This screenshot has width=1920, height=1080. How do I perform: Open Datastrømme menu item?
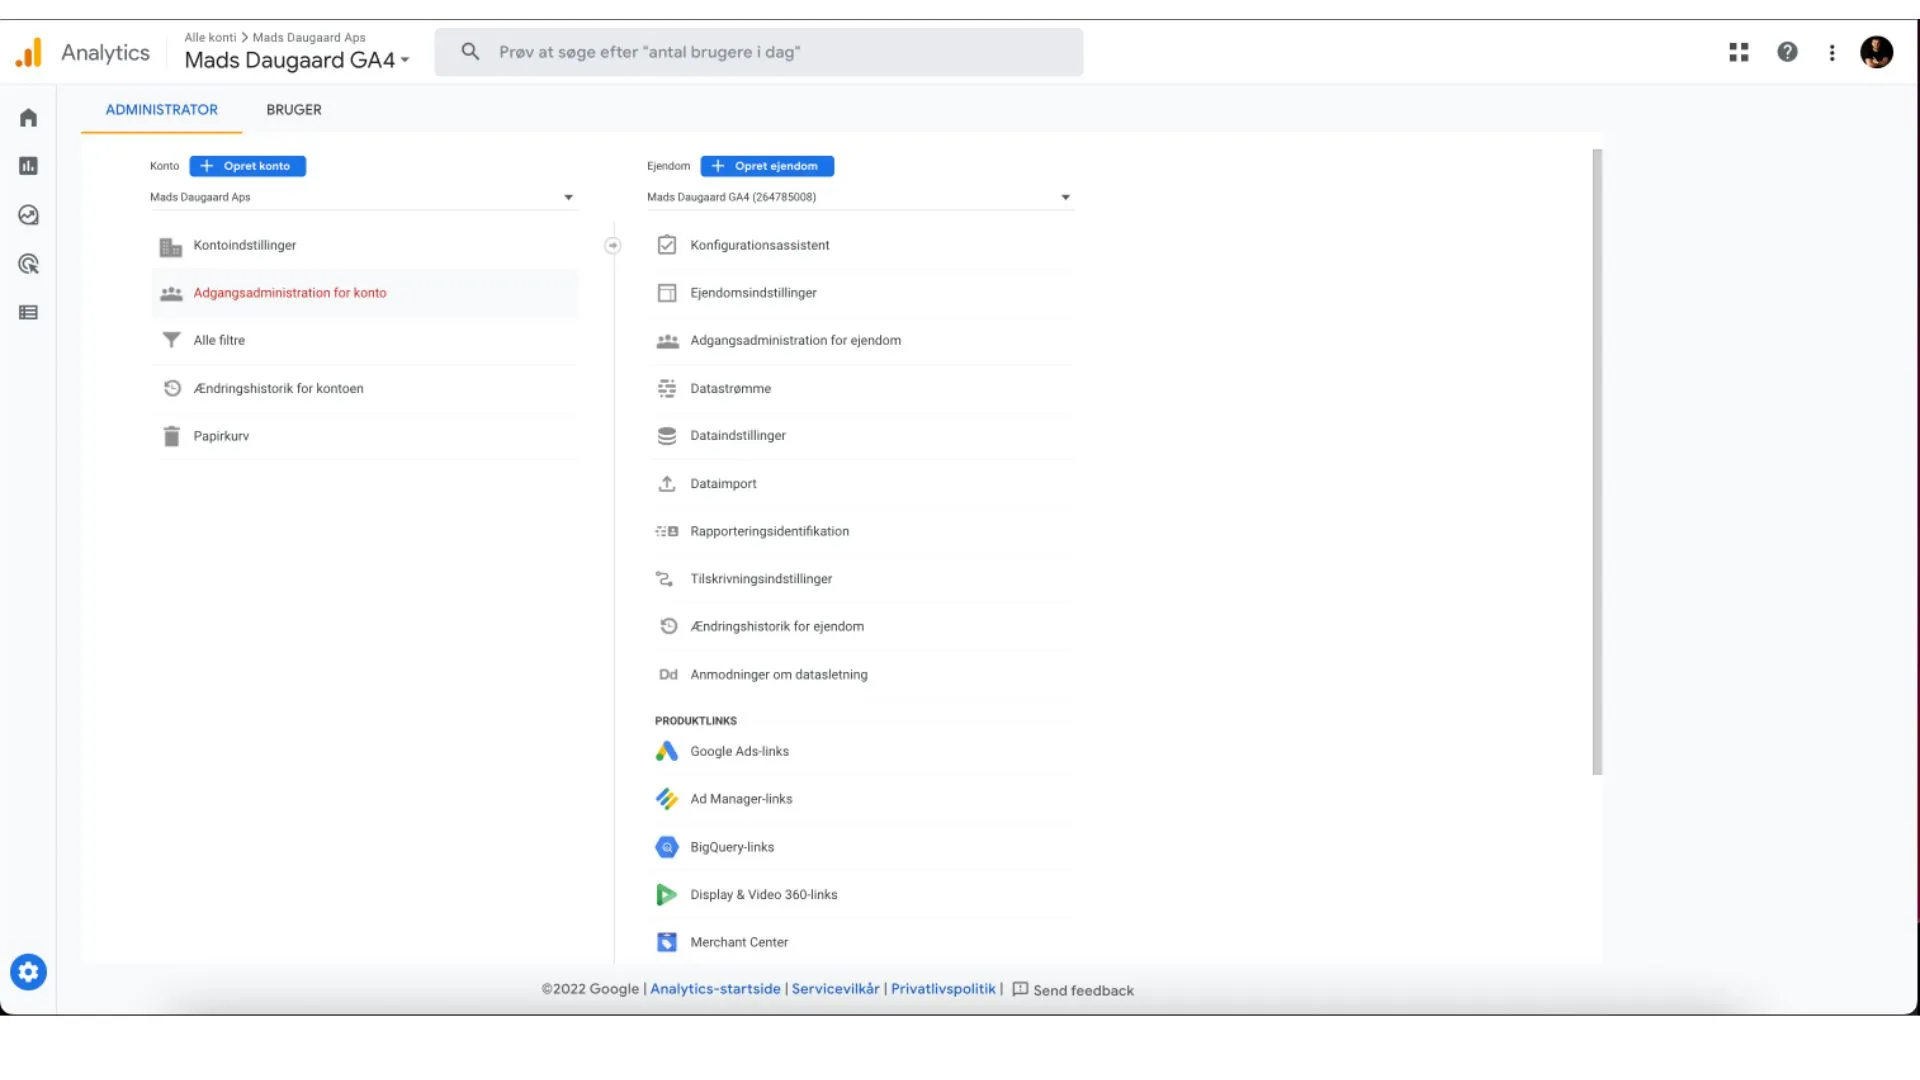[862, 389]
